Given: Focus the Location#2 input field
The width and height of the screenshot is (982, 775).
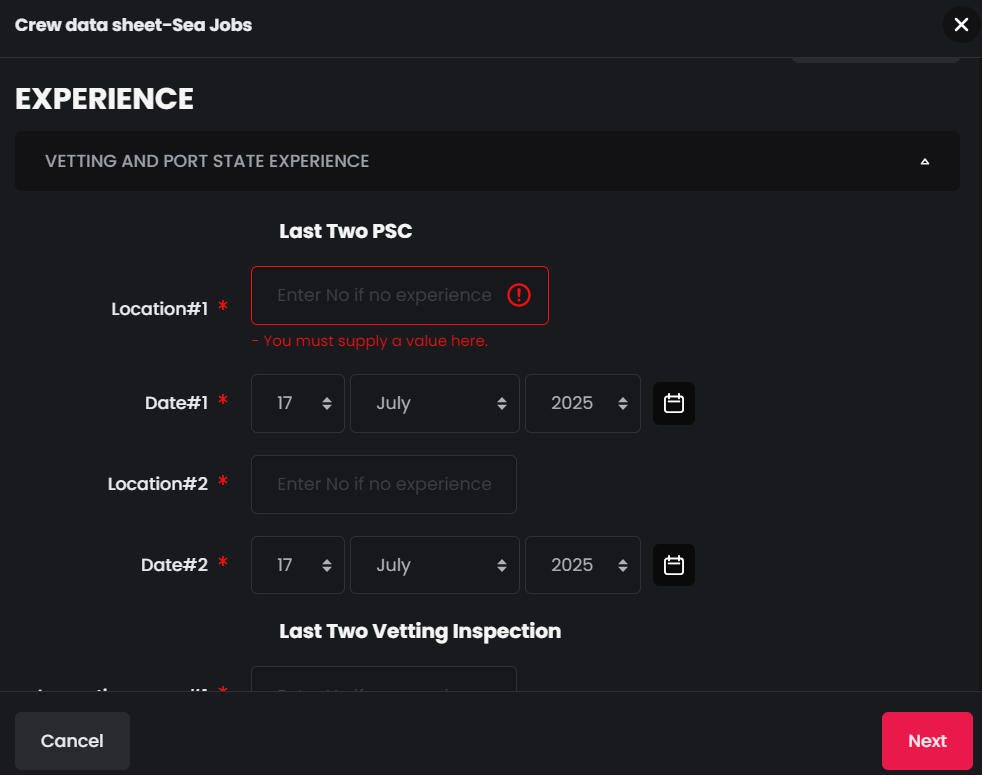Looking at the screenshot, I should click(383, 484).
